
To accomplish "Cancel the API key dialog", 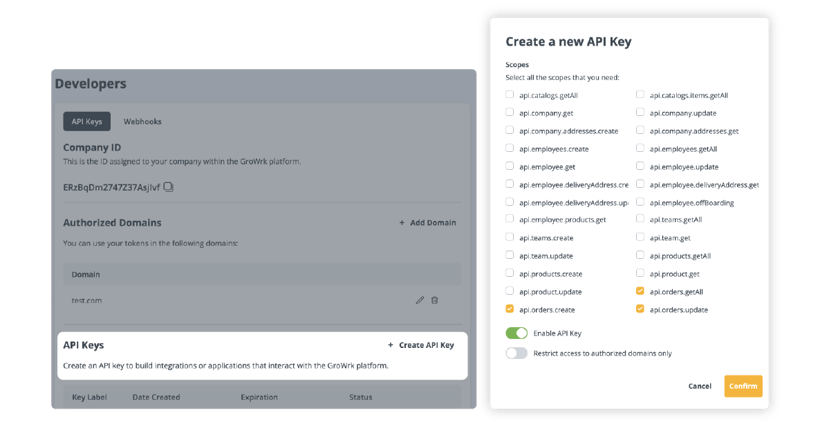I will tap(700, 386).
